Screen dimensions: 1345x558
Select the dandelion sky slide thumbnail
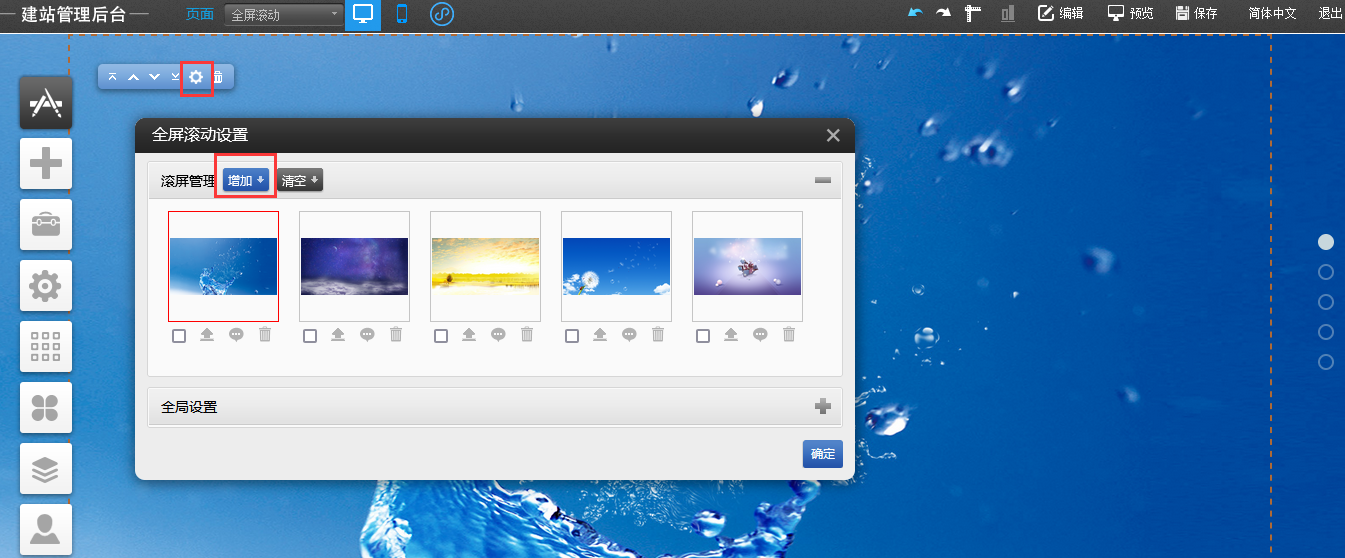(x=616, y=266)
